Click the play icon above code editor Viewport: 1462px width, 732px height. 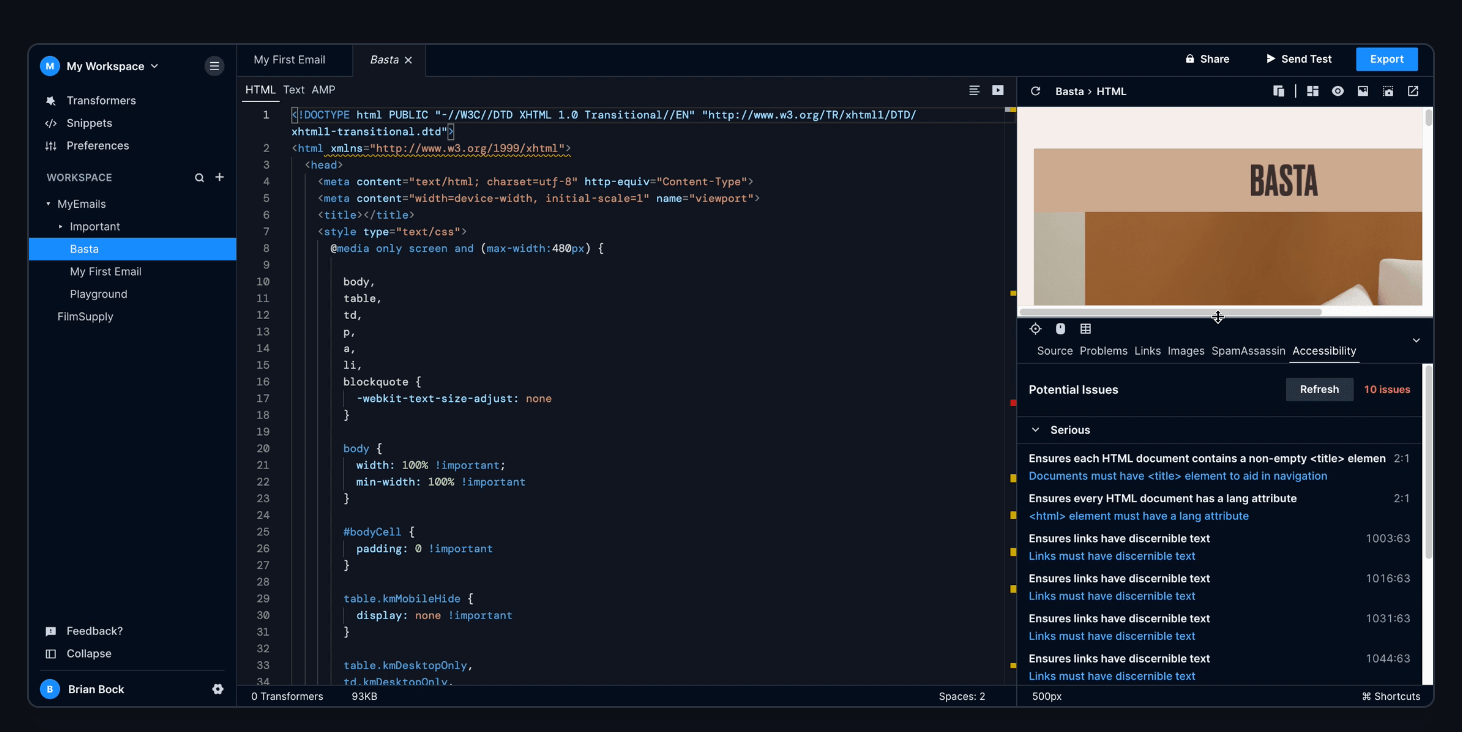click(997, 90)
